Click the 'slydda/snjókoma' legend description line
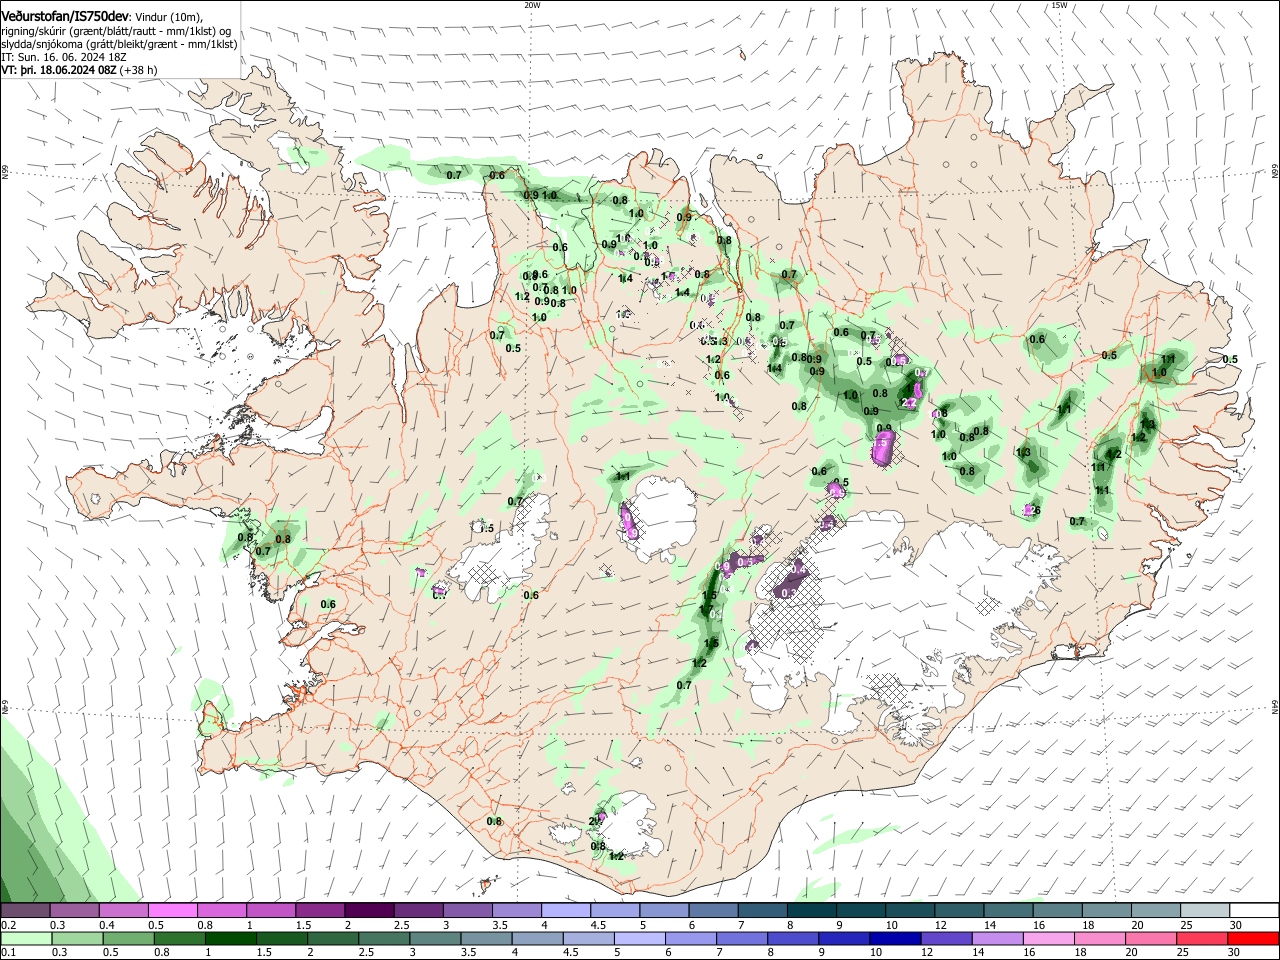Viewport: 1280px width, 960px height. [119, 44]
